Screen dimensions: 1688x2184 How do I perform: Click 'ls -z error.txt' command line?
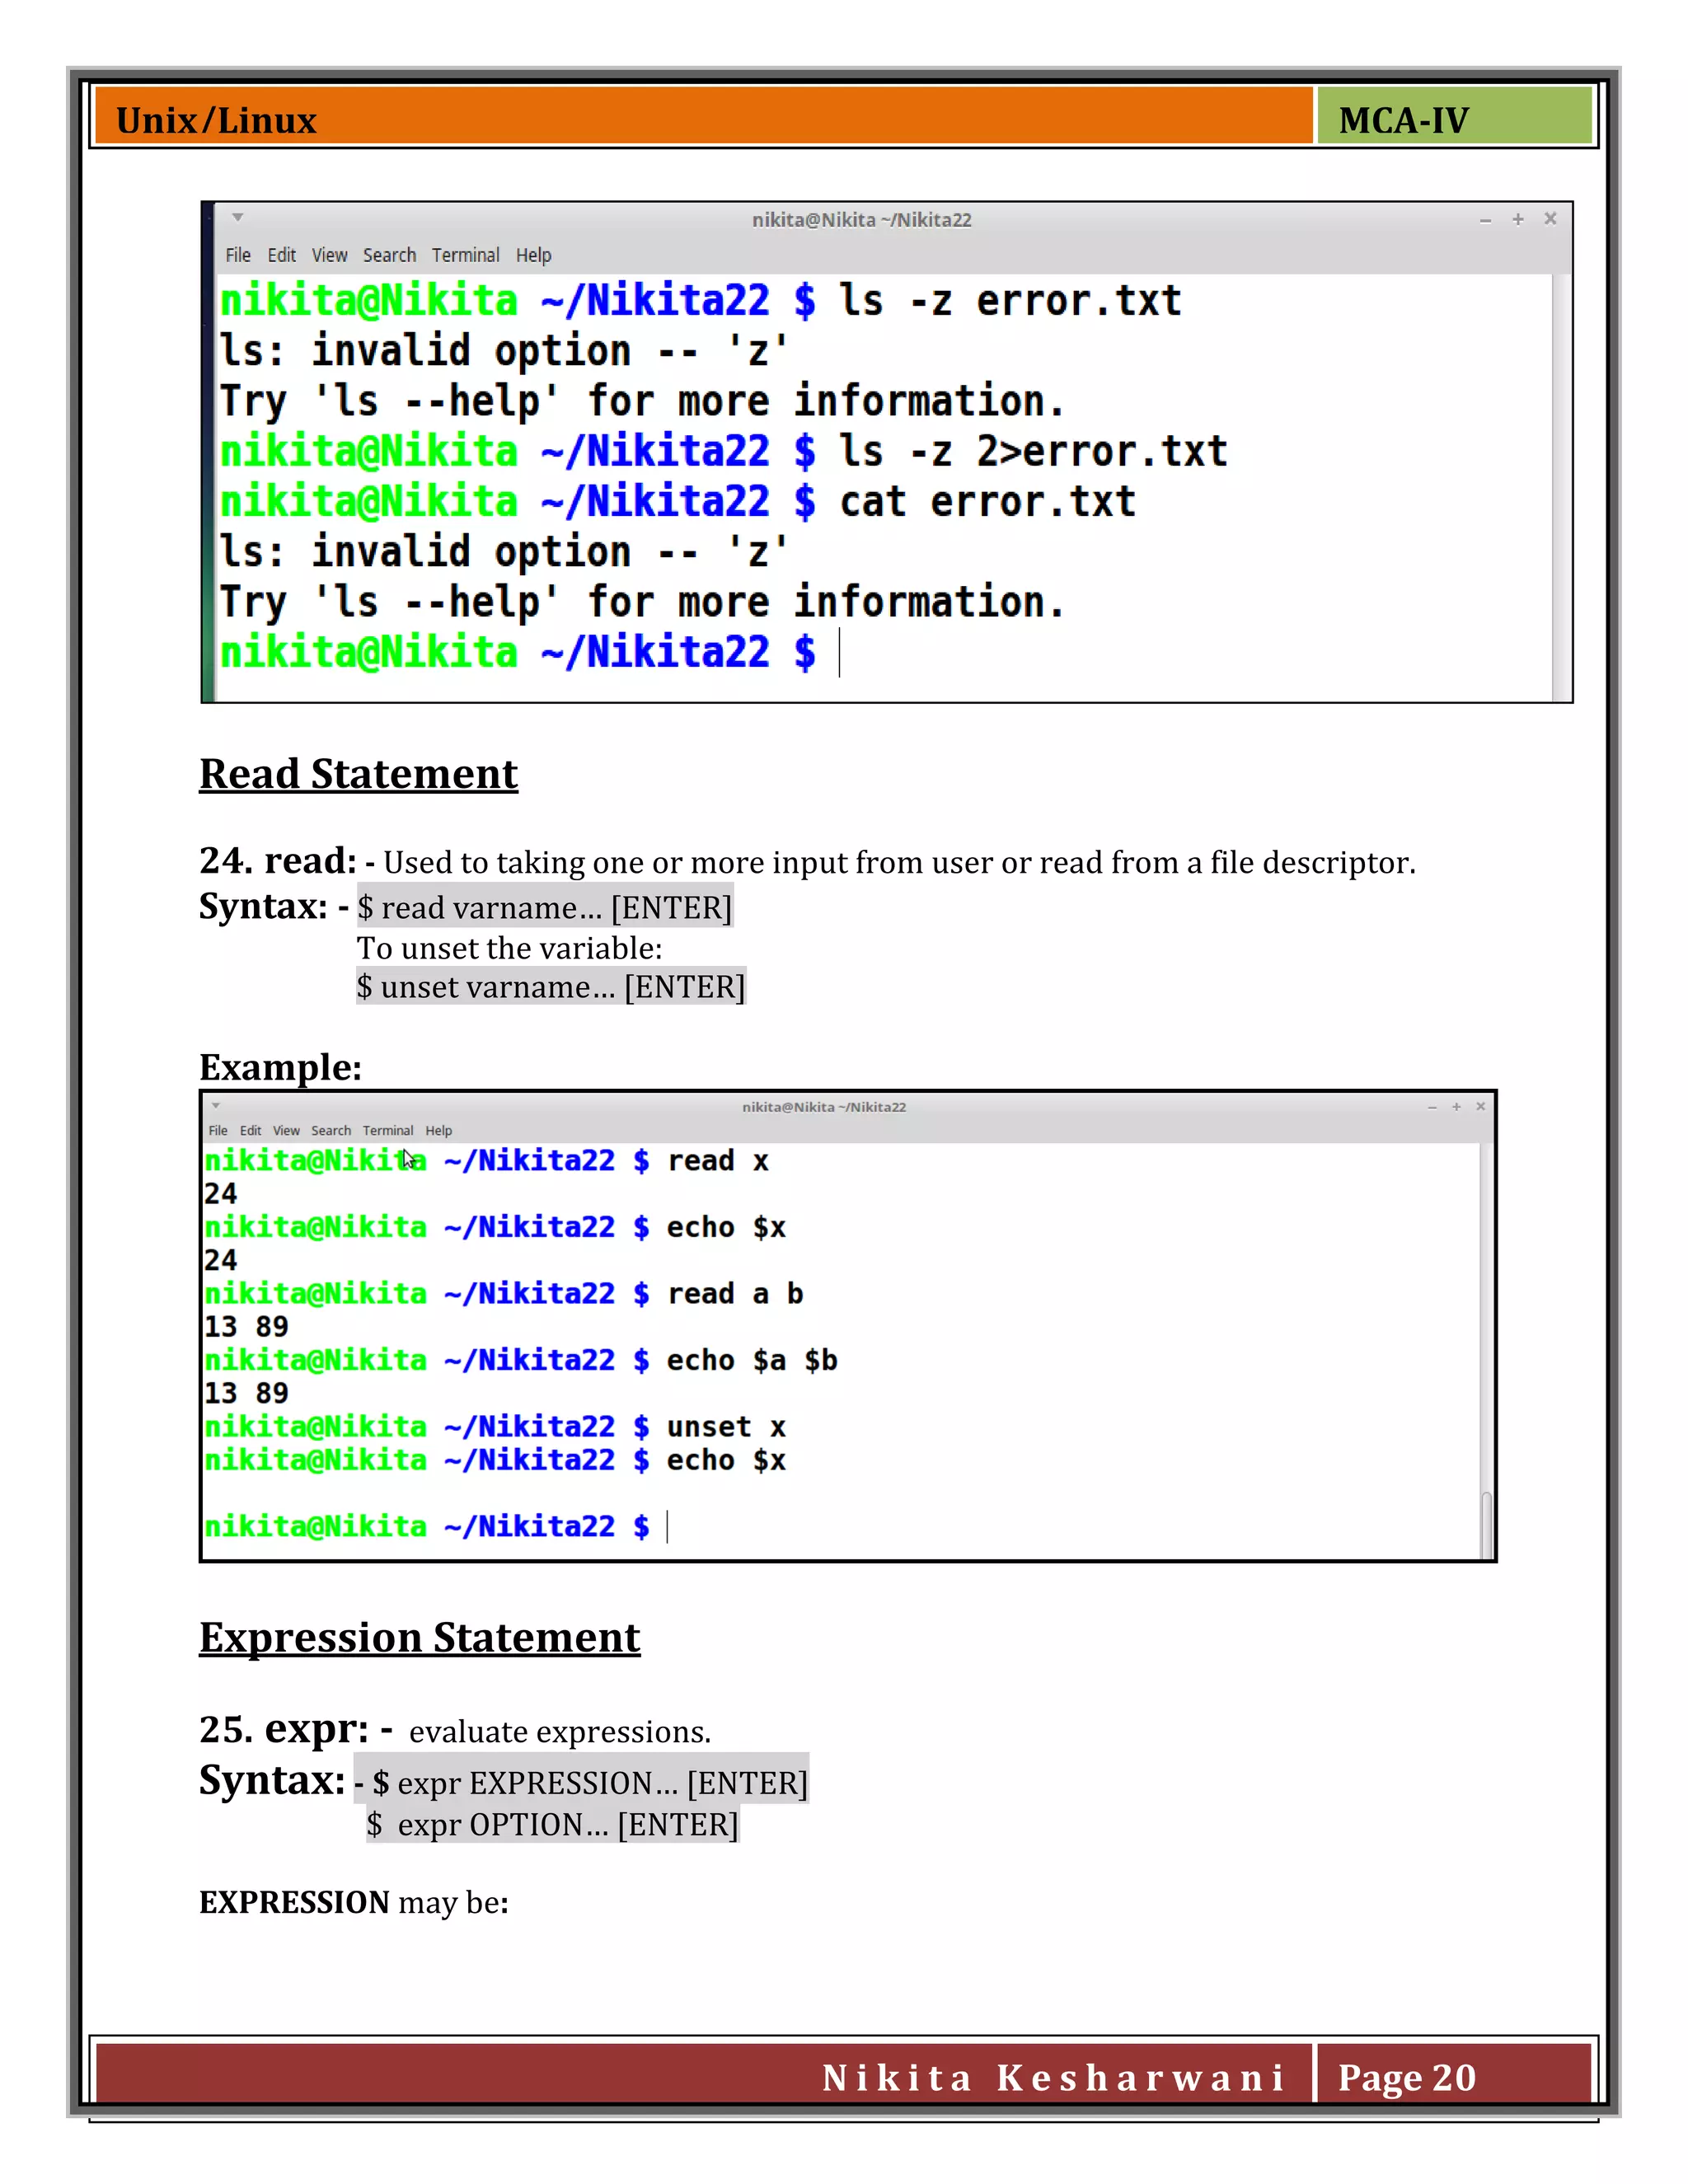1010,301
